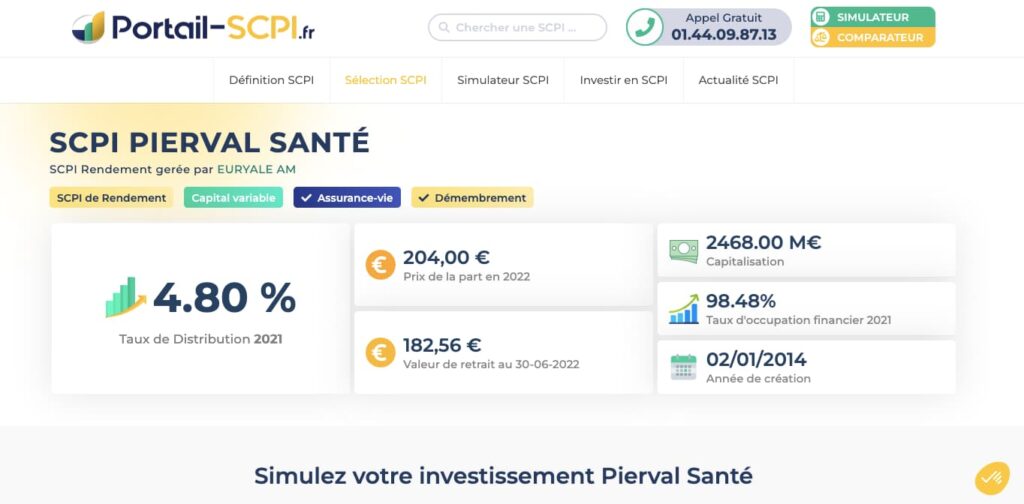
Task: Click the Démembrement checkmark tag
Action: 472,198
